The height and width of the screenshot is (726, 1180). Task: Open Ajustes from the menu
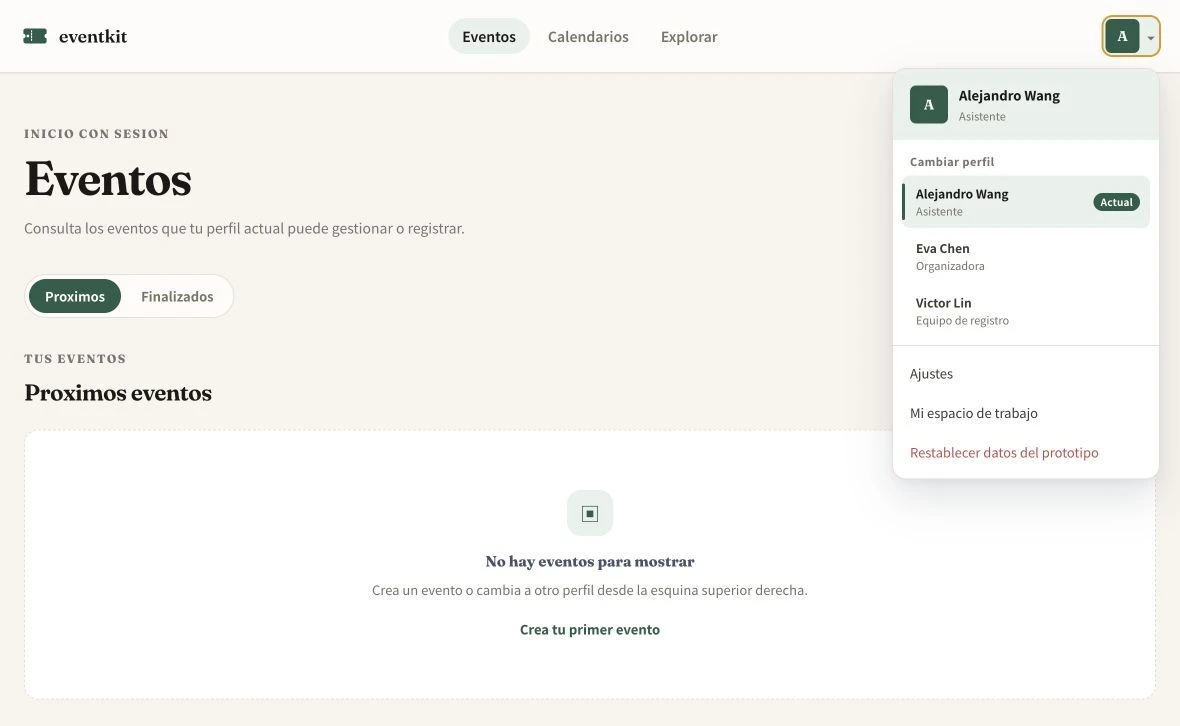1025,374
